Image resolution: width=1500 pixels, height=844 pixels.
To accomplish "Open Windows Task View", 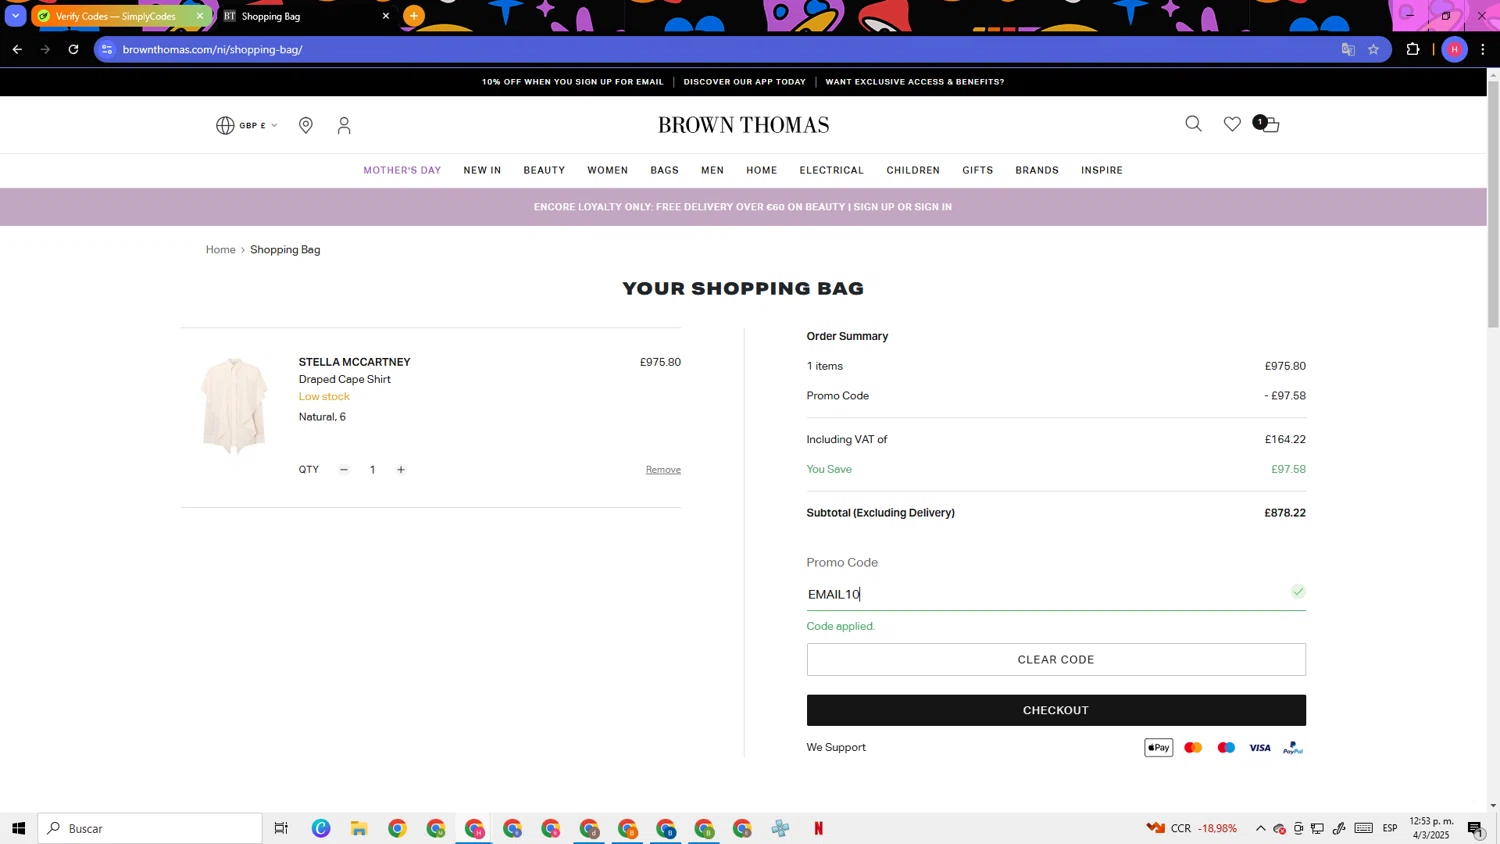I will (x=281, y=828).
